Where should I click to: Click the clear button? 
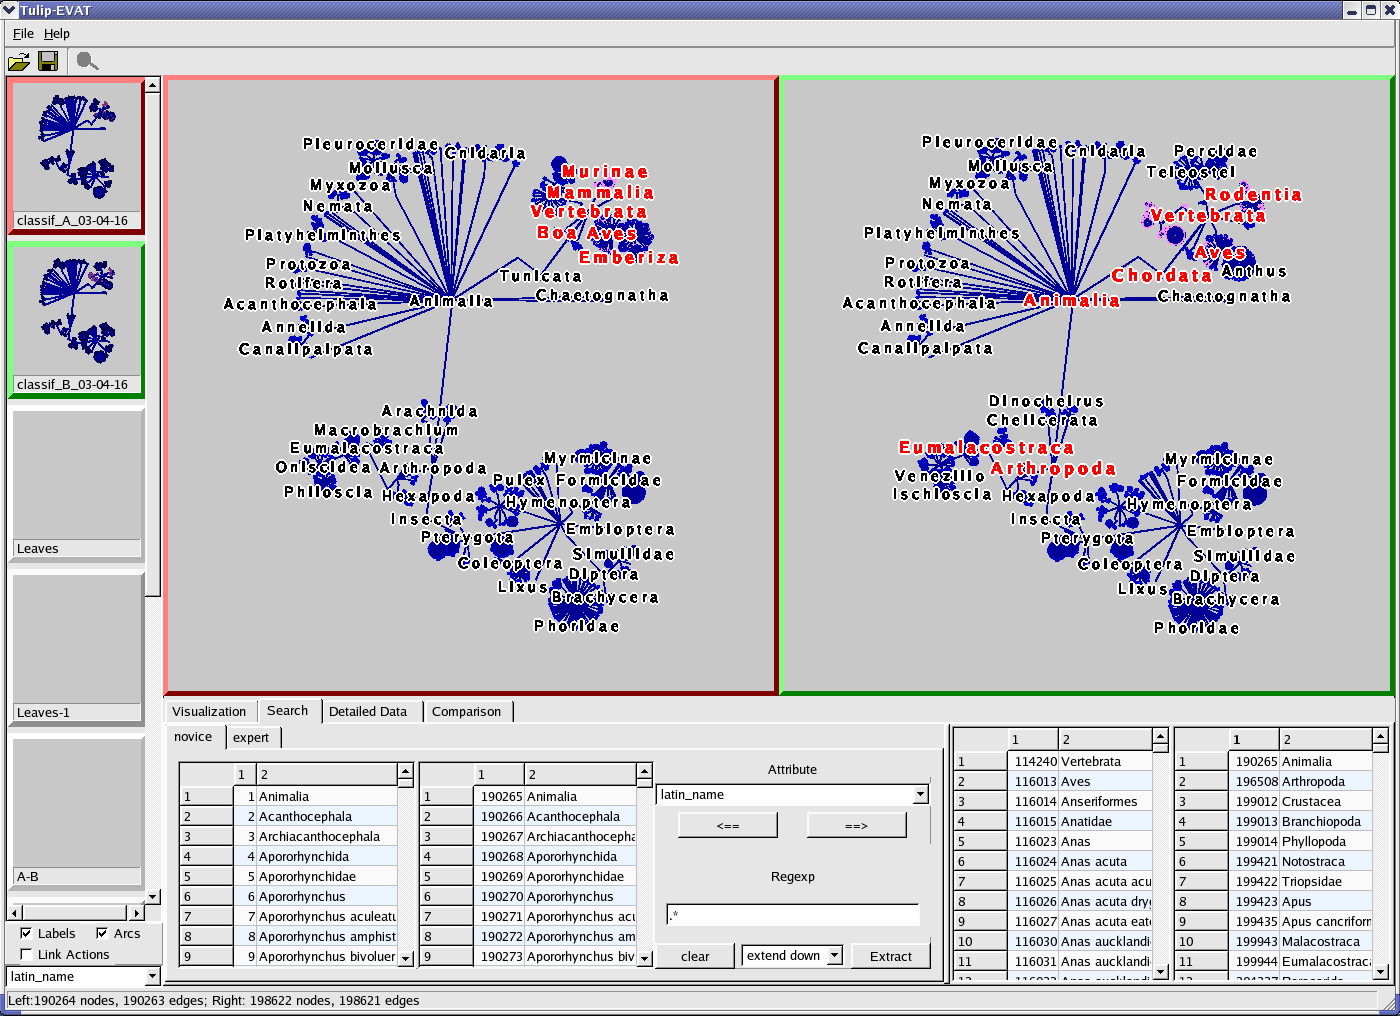point(695,956)
